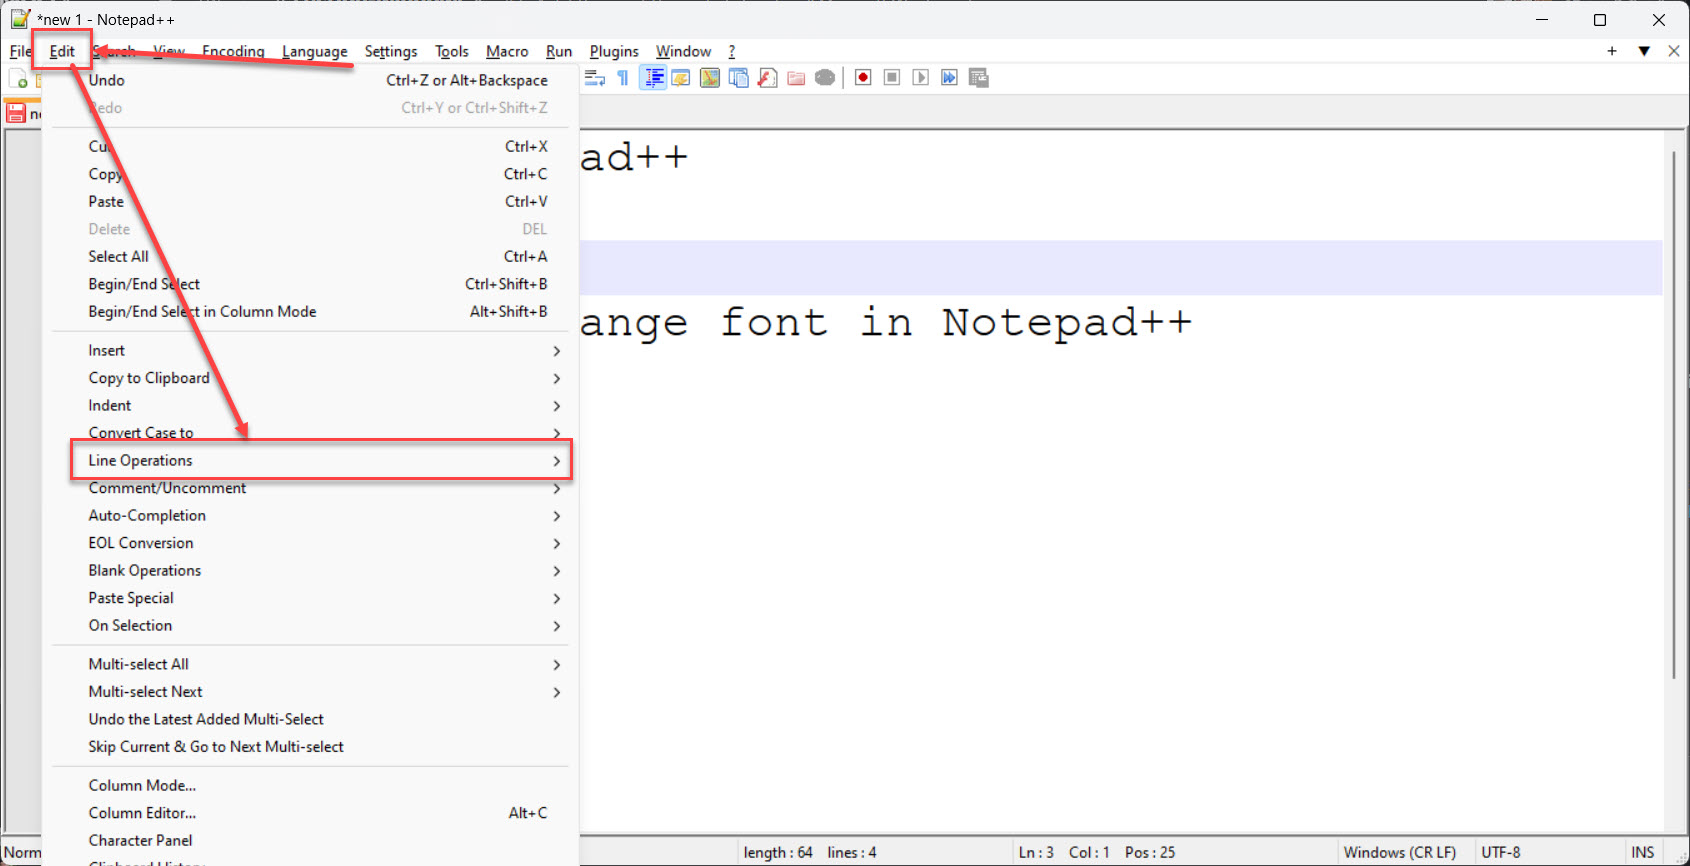Toggle the Word Wrap toolbar icon
Screen dimensions: 1690x866
[x=595, y=78]
